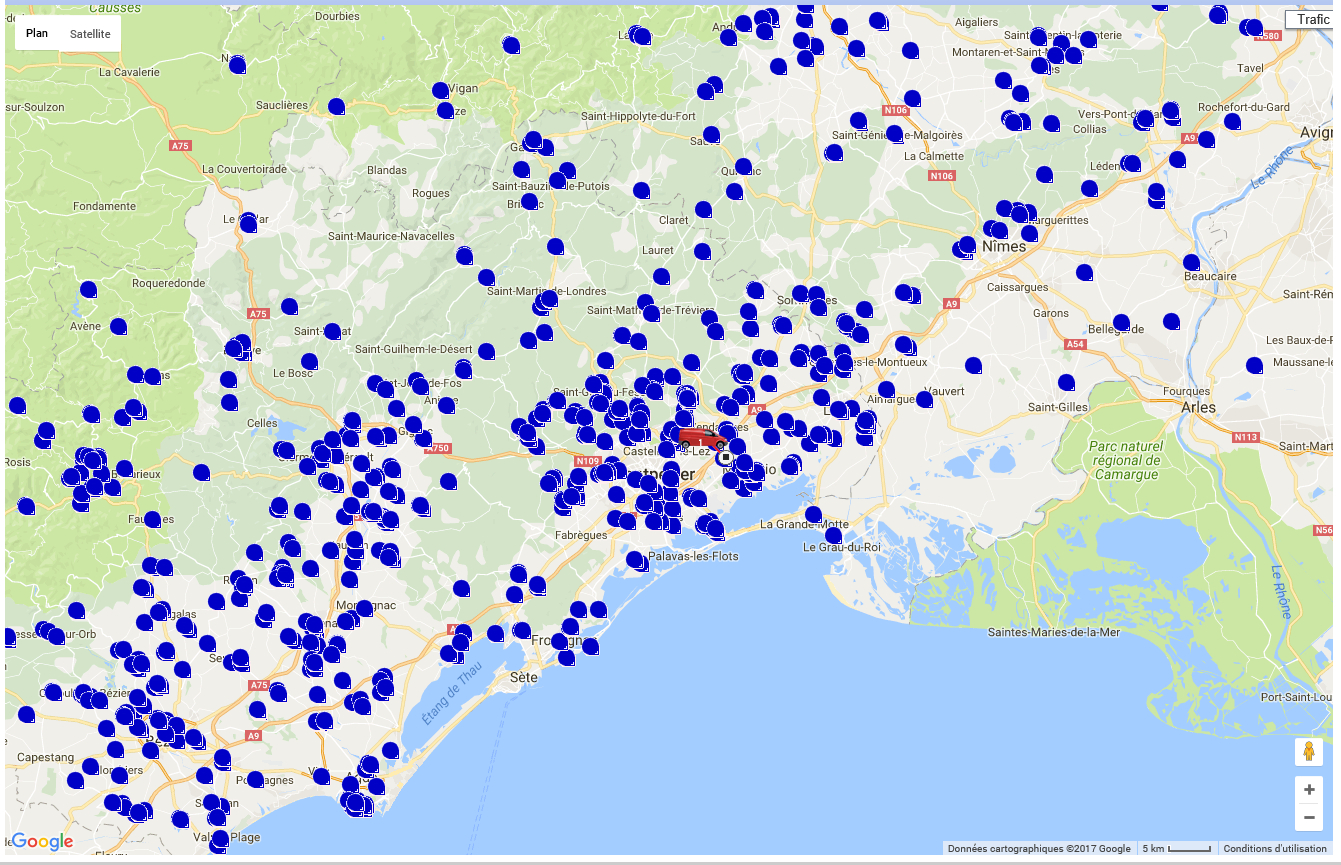The height and width of the screenshot is (865, 1341).
Task: Zoom out with the minus button
Action: (1309, 817)
